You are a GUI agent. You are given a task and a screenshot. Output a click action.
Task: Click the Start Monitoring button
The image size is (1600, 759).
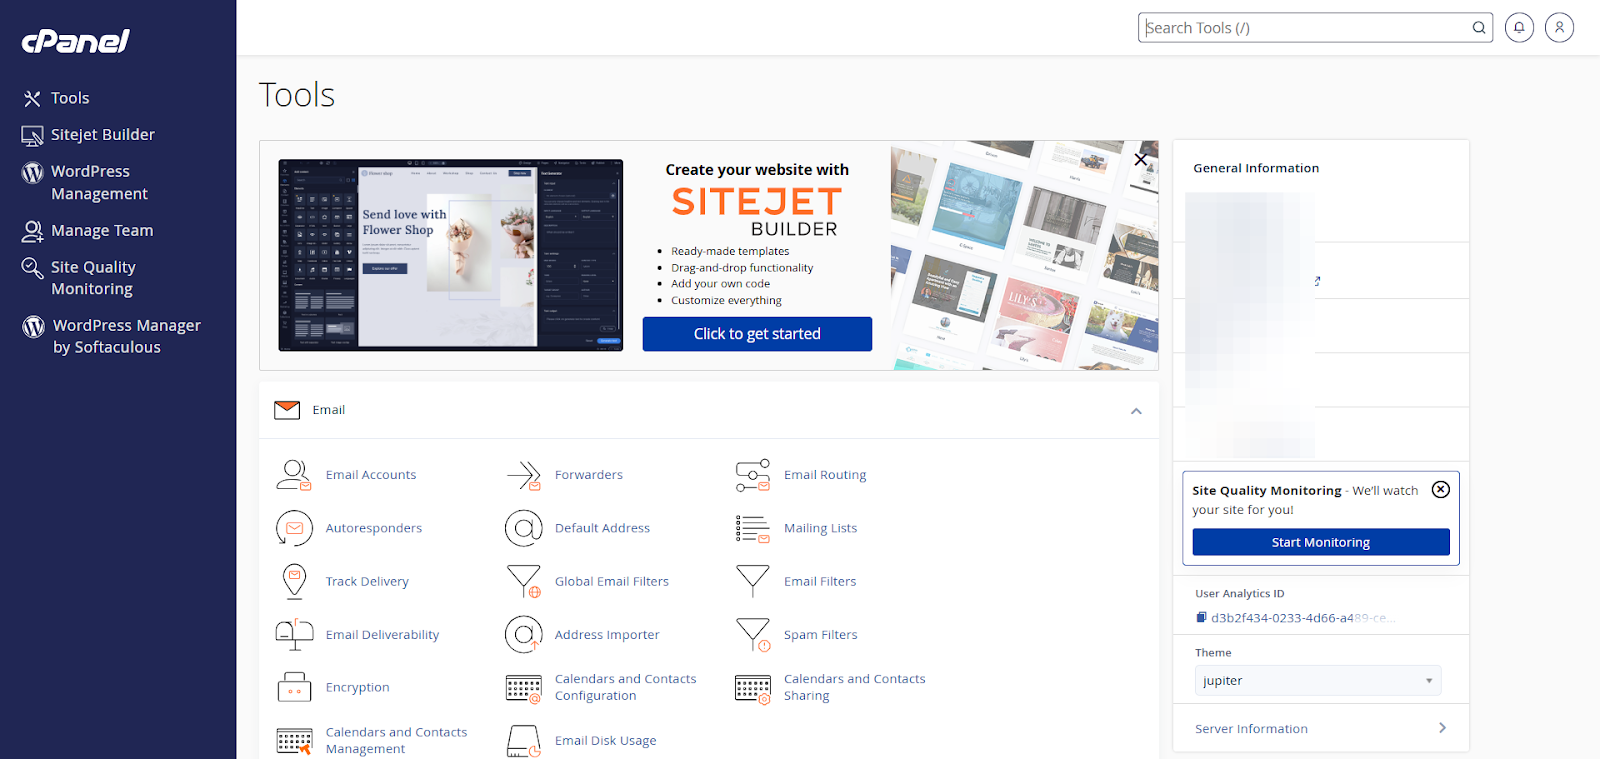pos(1321,542)
